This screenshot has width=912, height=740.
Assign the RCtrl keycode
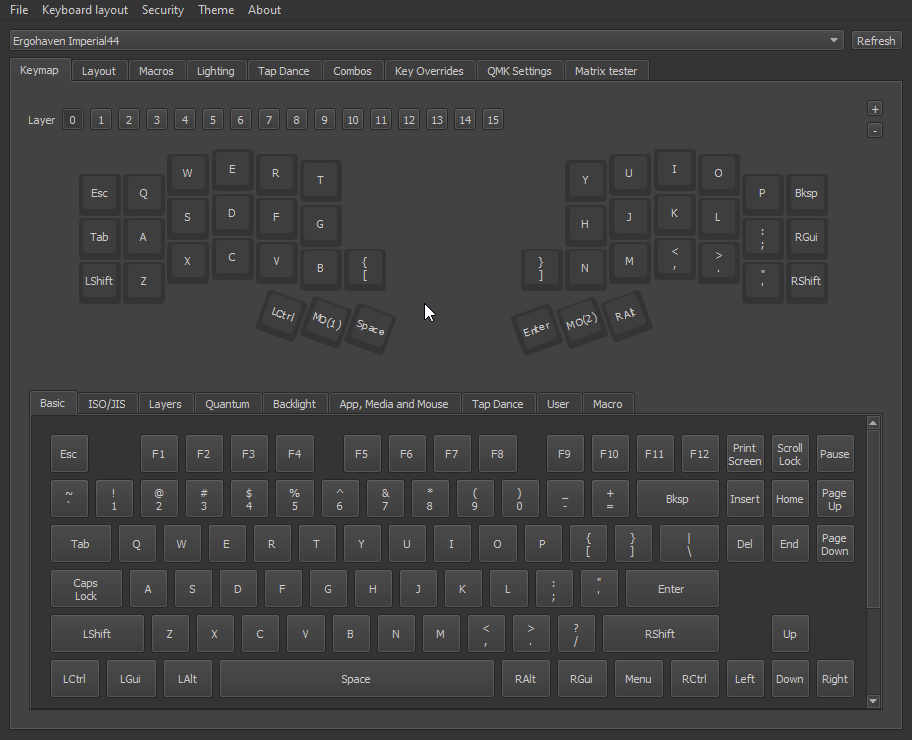(x=694, y=679)
